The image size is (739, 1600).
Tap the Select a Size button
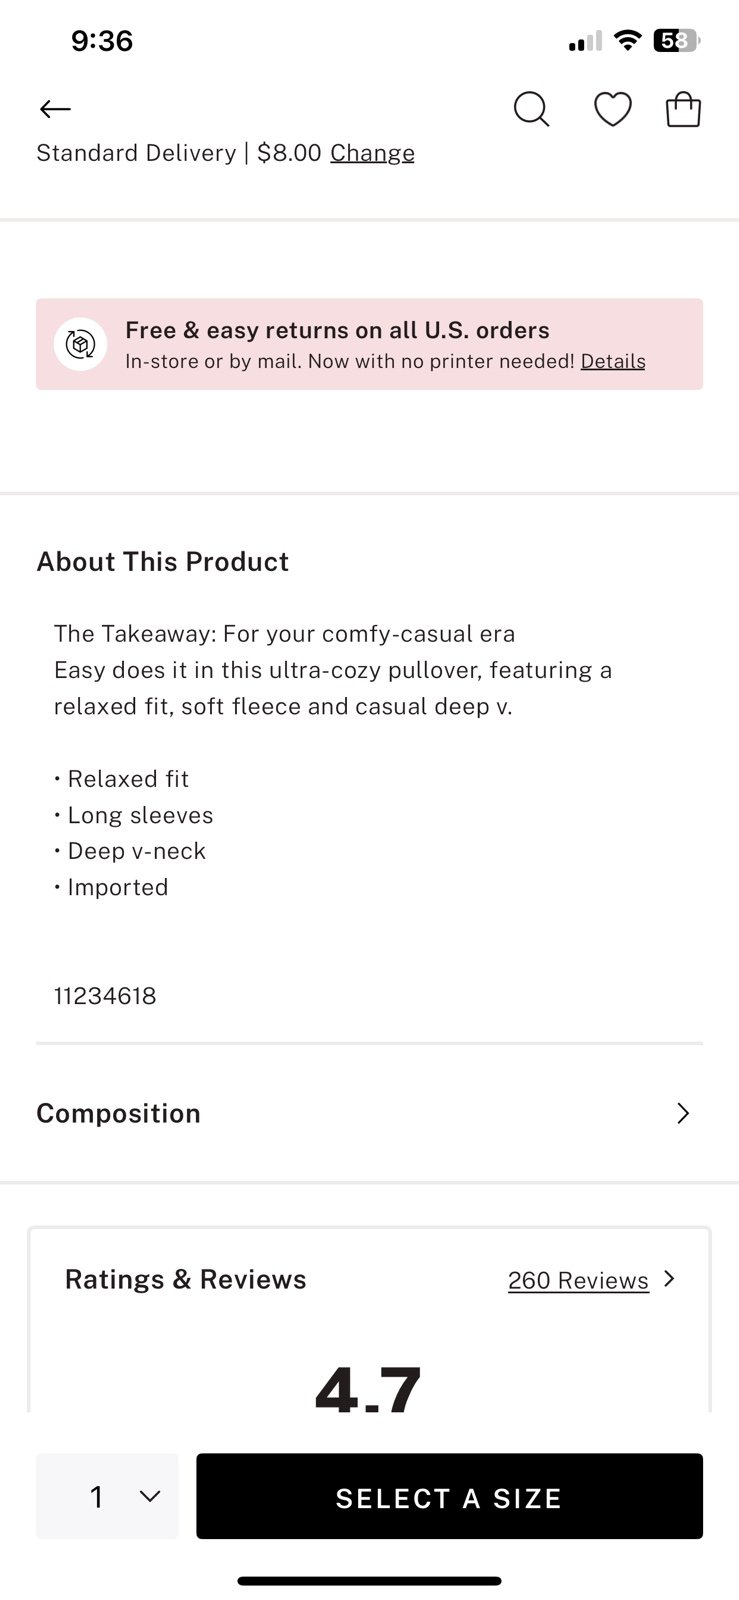(x=449, y=1496)
